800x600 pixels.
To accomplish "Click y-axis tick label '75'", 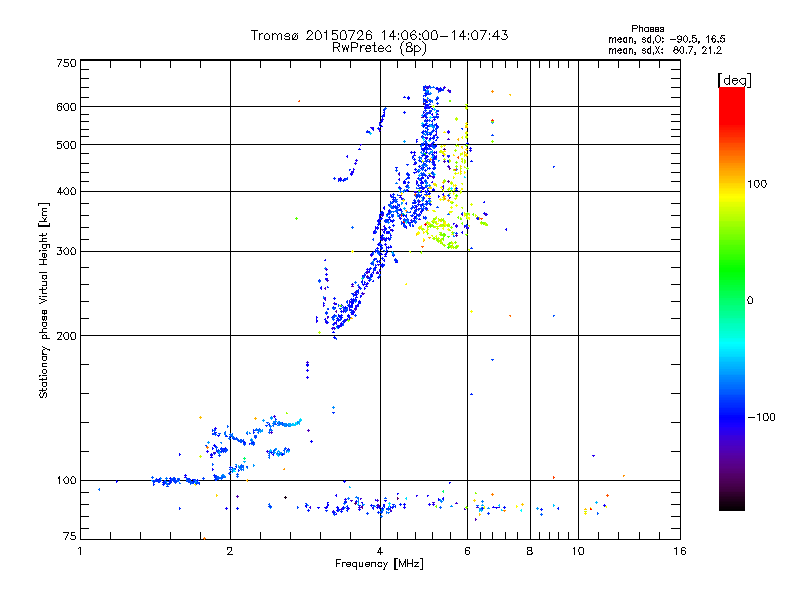I will [70, 536].
